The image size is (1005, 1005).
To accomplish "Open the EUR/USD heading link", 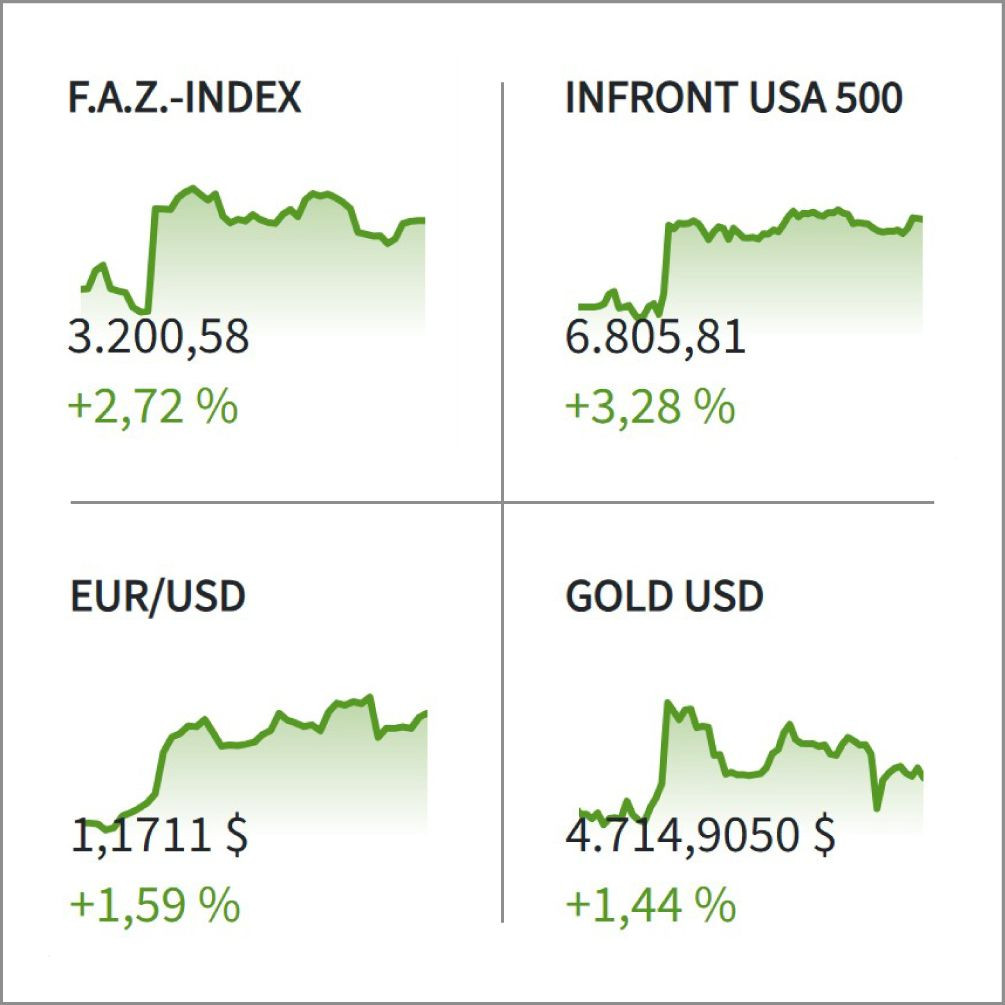I will [x=158, y=597].
